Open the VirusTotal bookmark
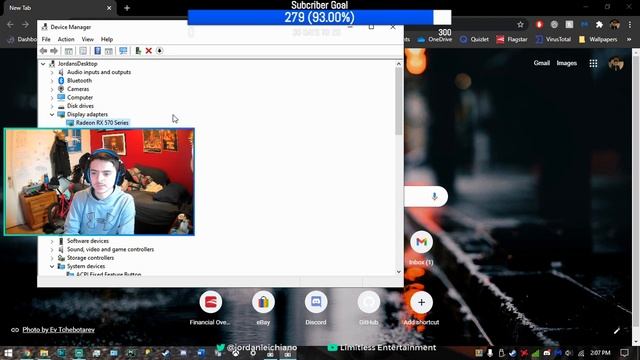Viewport: 640px width, 360px height. [x=553, y=39]
